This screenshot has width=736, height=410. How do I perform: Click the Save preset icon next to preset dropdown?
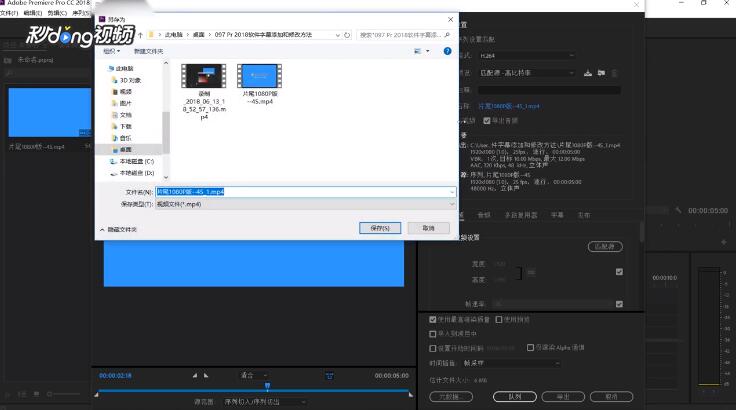[588, 73]
